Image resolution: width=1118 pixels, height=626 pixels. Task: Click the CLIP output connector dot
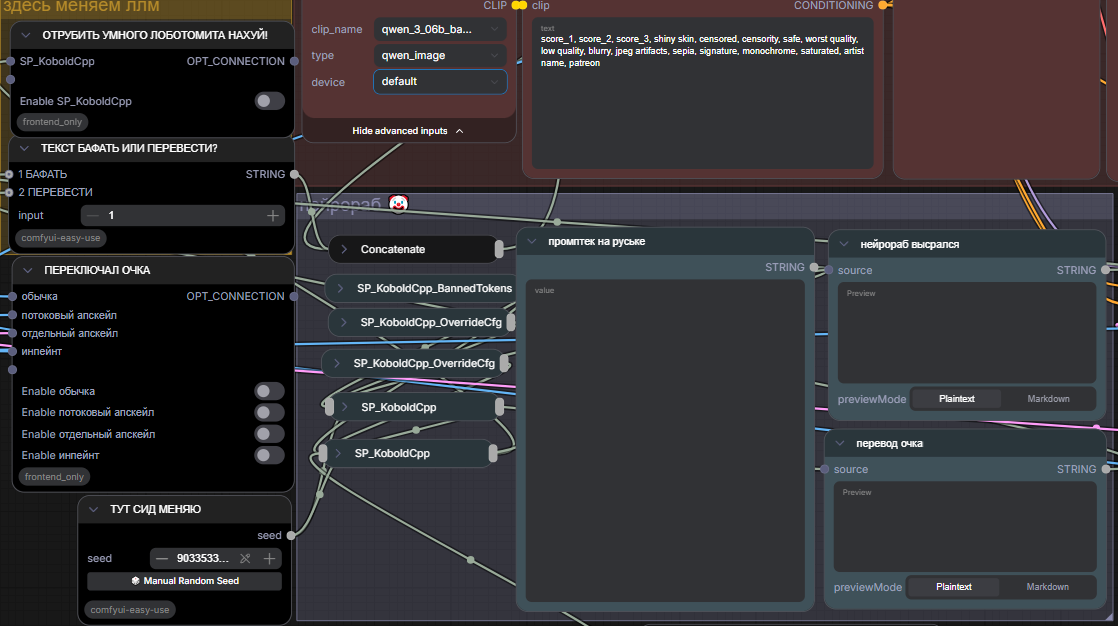click(x=516, y=5)
